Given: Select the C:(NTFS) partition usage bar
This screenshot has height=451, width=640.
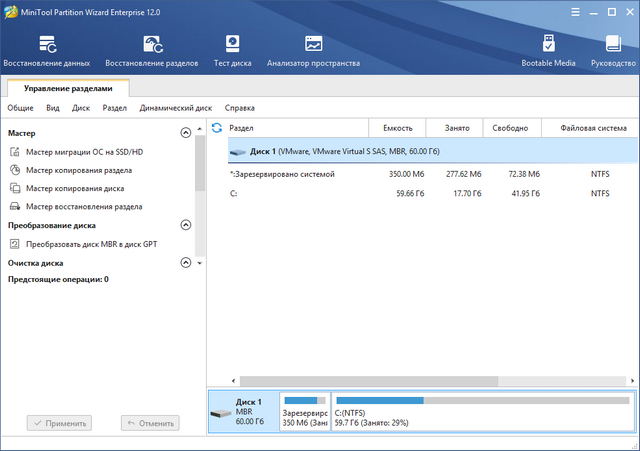Looking at the screenshot, I should 482,411.
